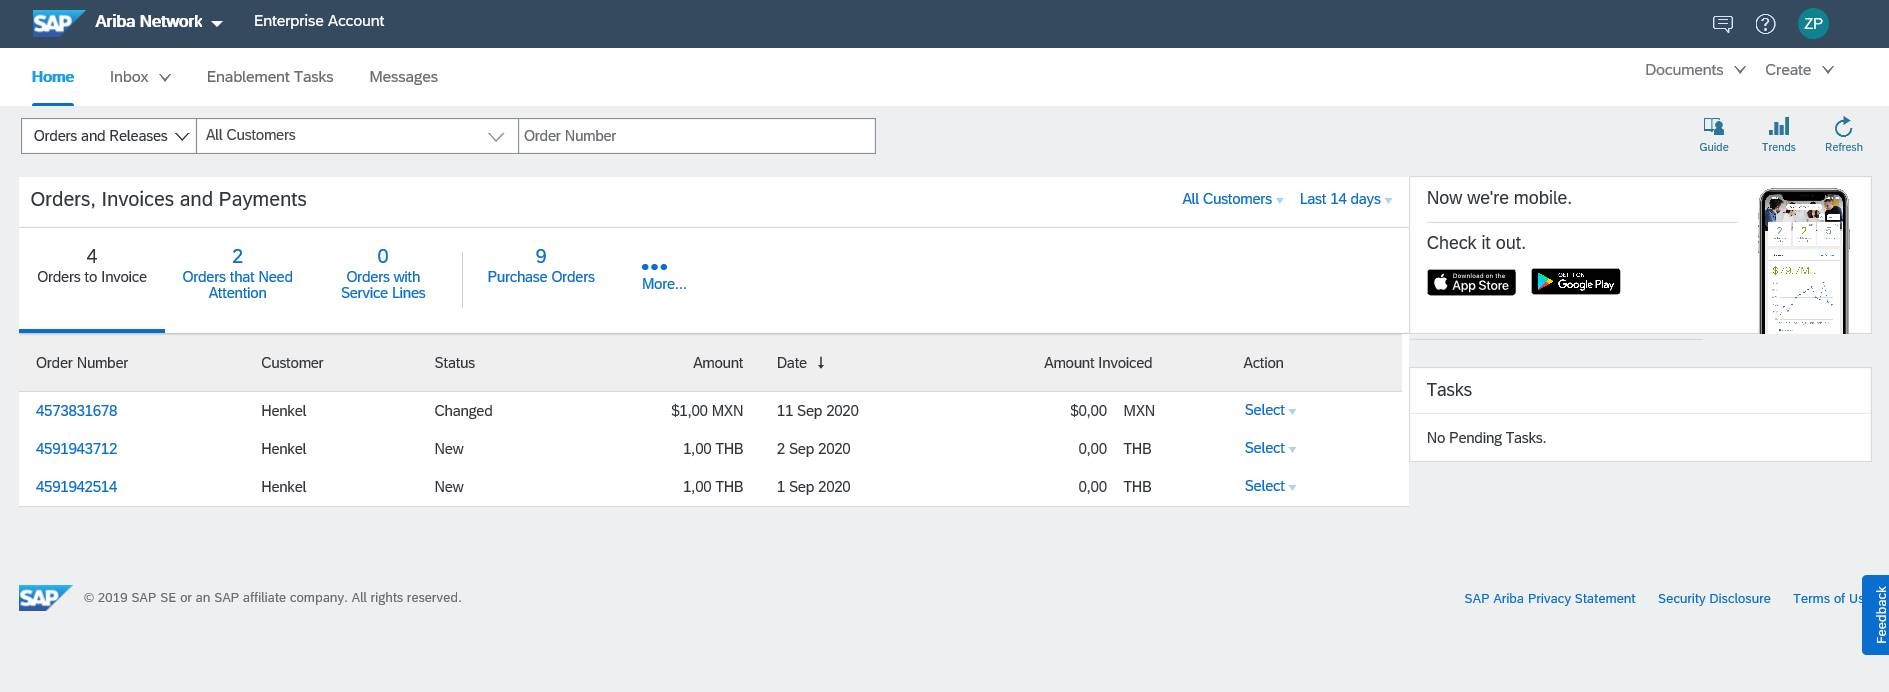Click the Amount Invoiced column header
The width and height of the screenshot is (1889, 692).
coord(1098,363)
